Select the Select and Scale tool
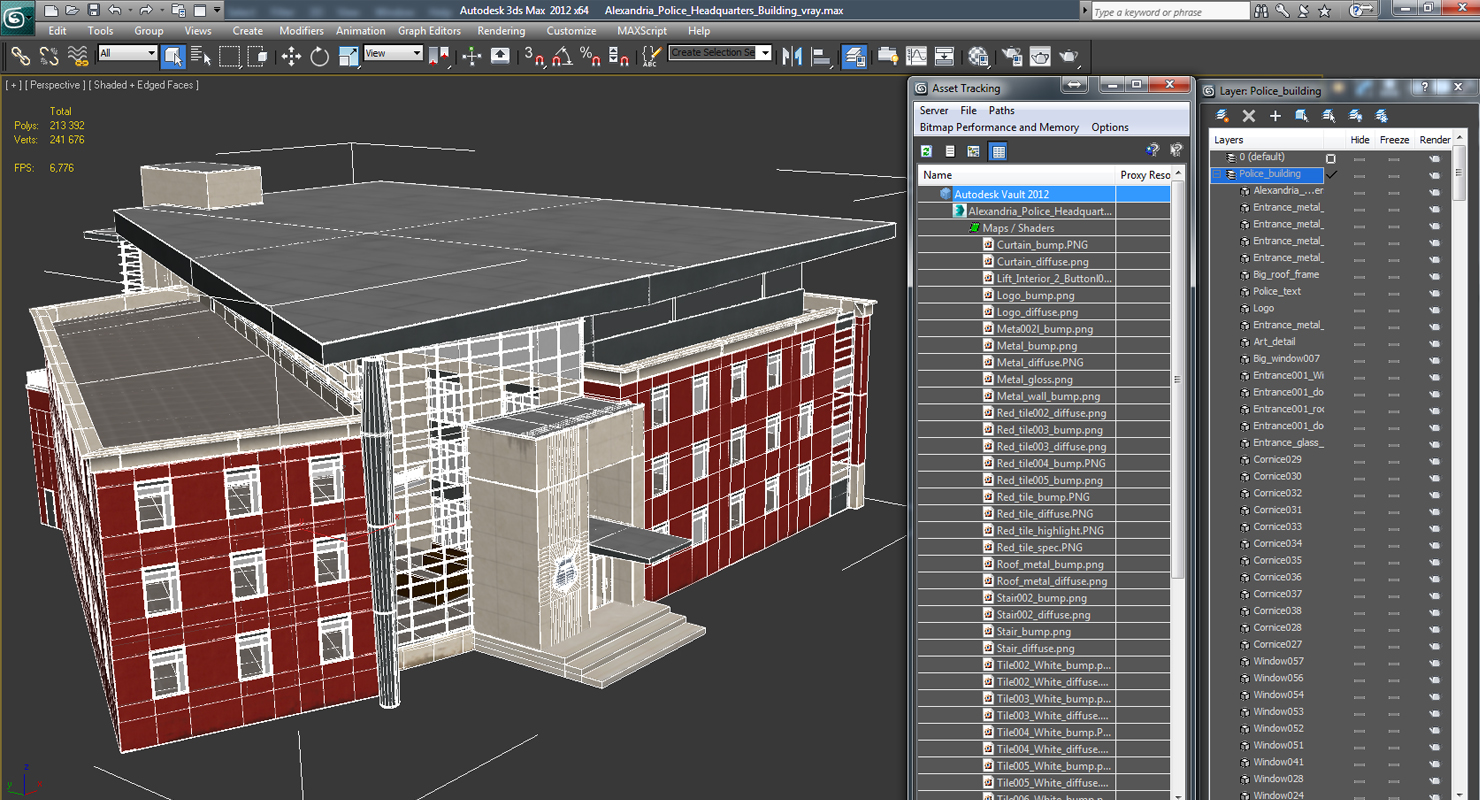 pyautogui.click(x=348, y=56)
